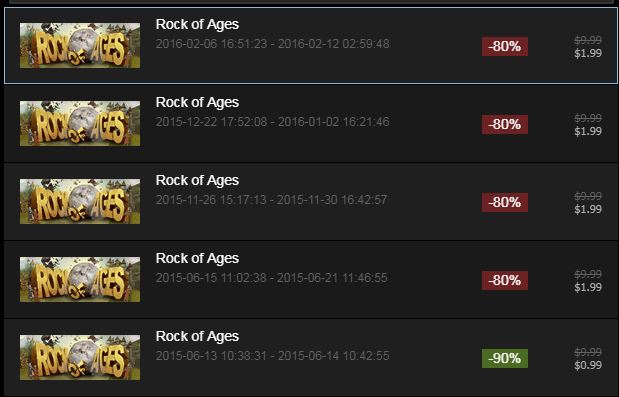The height and width of the screenshot is (397, 619).
Task: Click the -80% badge in the 2016-02-06 row
Action: 505,46
